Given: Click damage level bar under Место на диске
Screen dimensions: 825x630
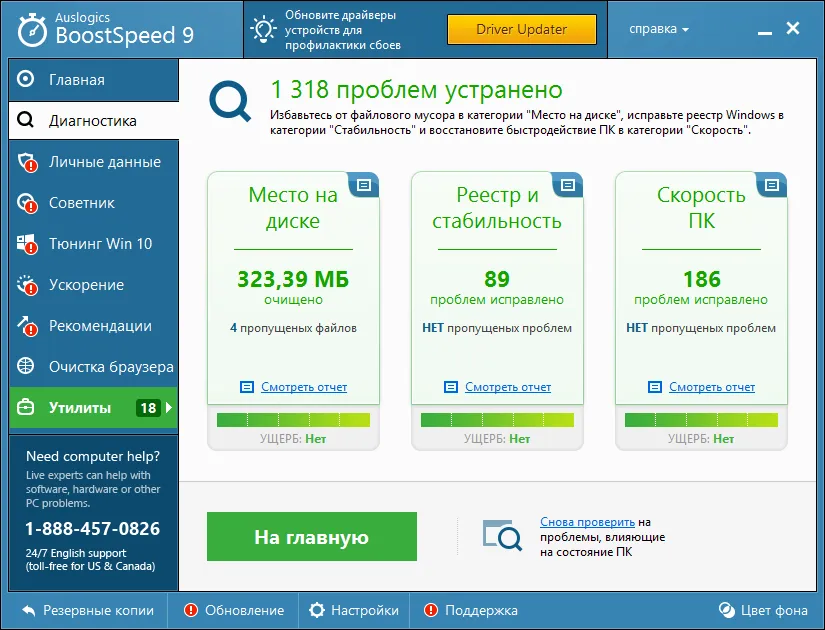Looking at the screenshot, I should click(x=293, y=419).
